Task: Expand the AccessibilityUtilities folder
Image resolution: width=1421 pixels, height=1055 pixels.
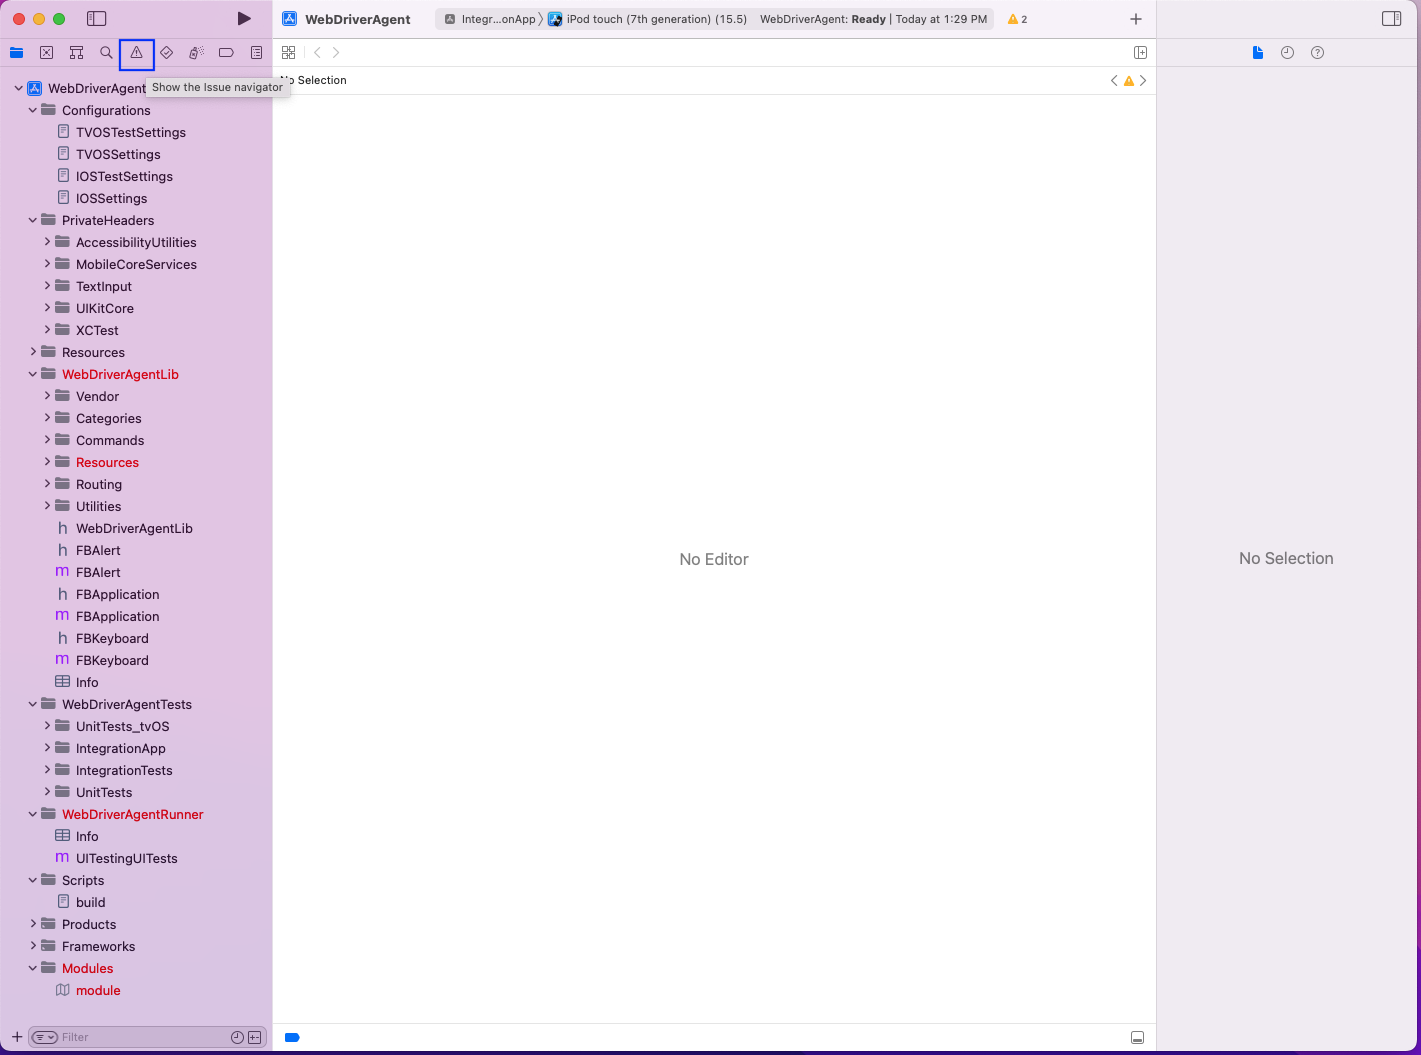Action: tap(47, 242)
